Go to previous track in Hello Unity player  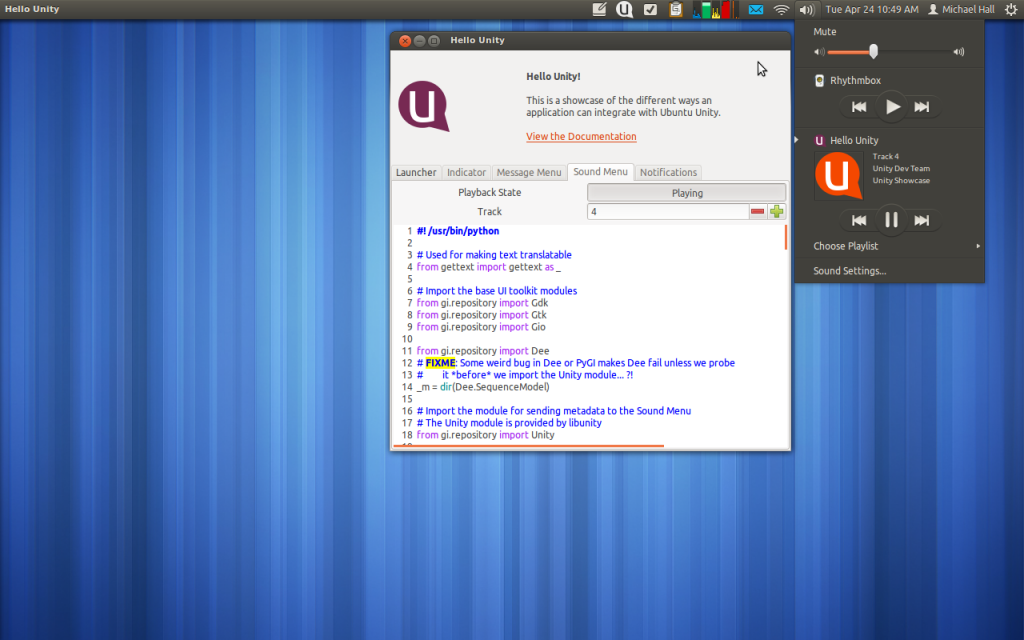(x=859, y=221)
